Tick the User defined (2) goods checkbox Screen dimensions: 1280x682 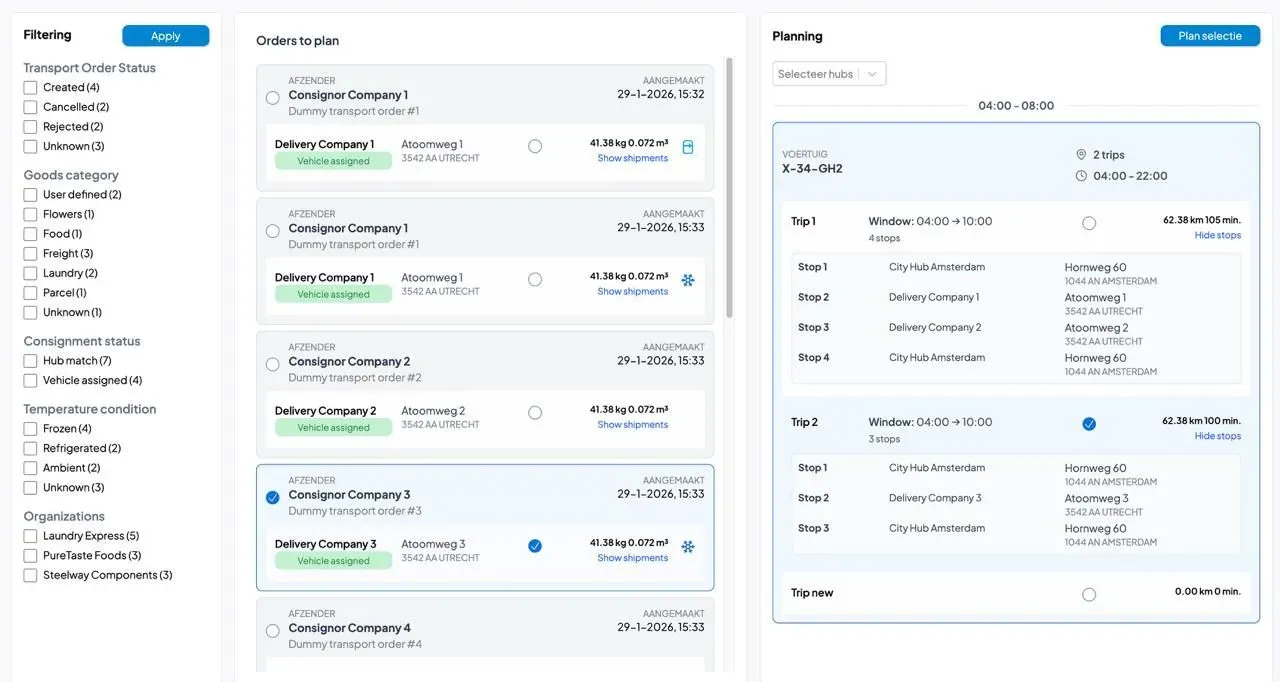(x=30, y=195)
